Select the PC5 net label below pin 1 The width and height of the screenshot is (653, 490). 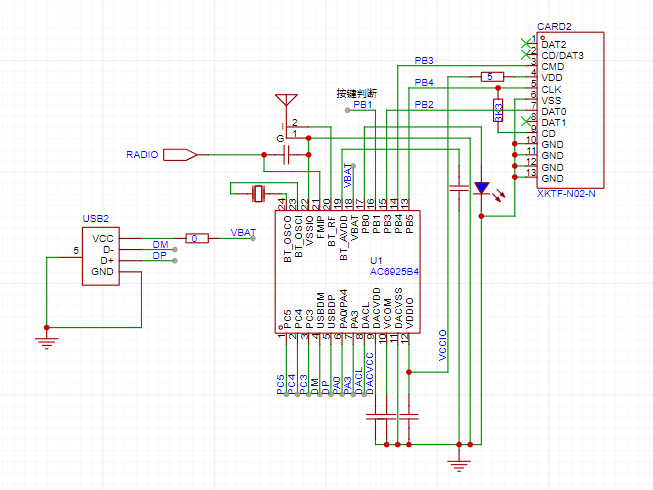[281, 384]
